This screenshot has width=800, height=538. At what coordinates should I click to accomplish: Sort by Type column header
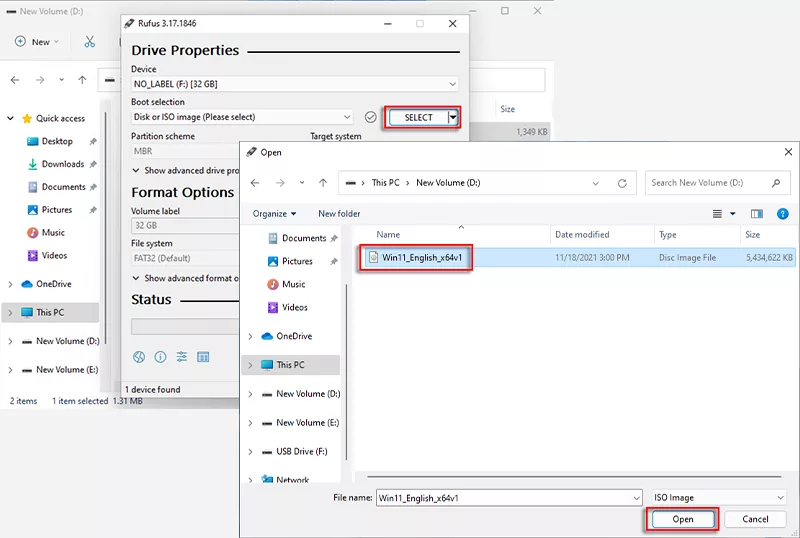(x=667, y=235)
